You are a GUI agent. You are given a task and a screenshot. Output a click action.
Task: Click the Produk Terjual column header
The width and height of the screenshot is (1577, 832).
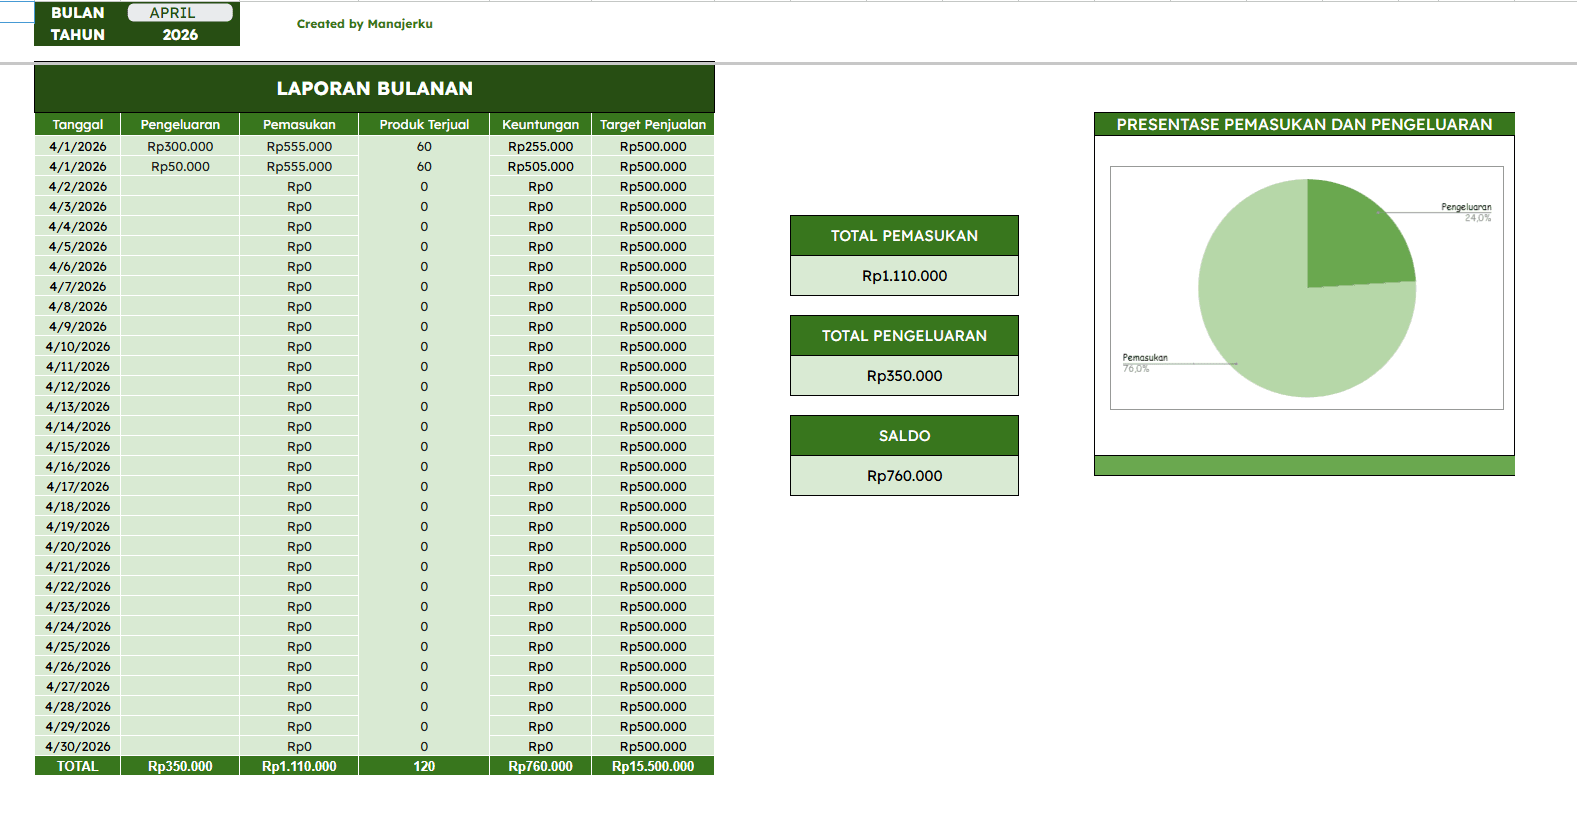point(424,125)
